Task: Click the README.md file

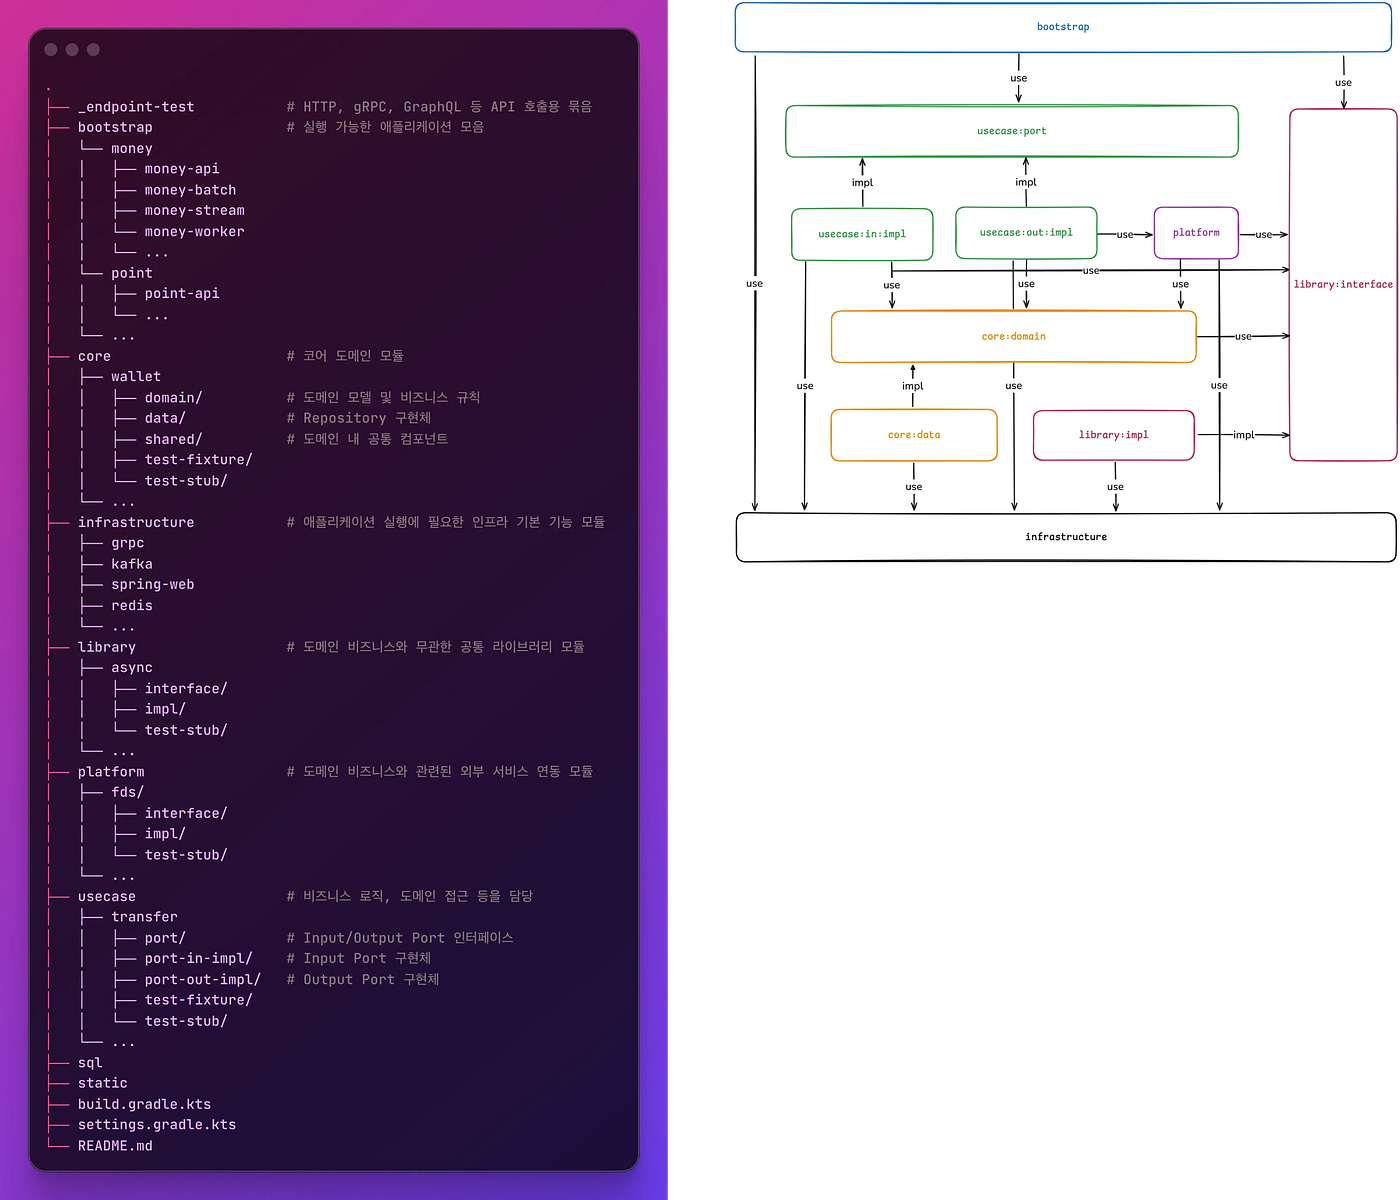Action: [115, 1146]
